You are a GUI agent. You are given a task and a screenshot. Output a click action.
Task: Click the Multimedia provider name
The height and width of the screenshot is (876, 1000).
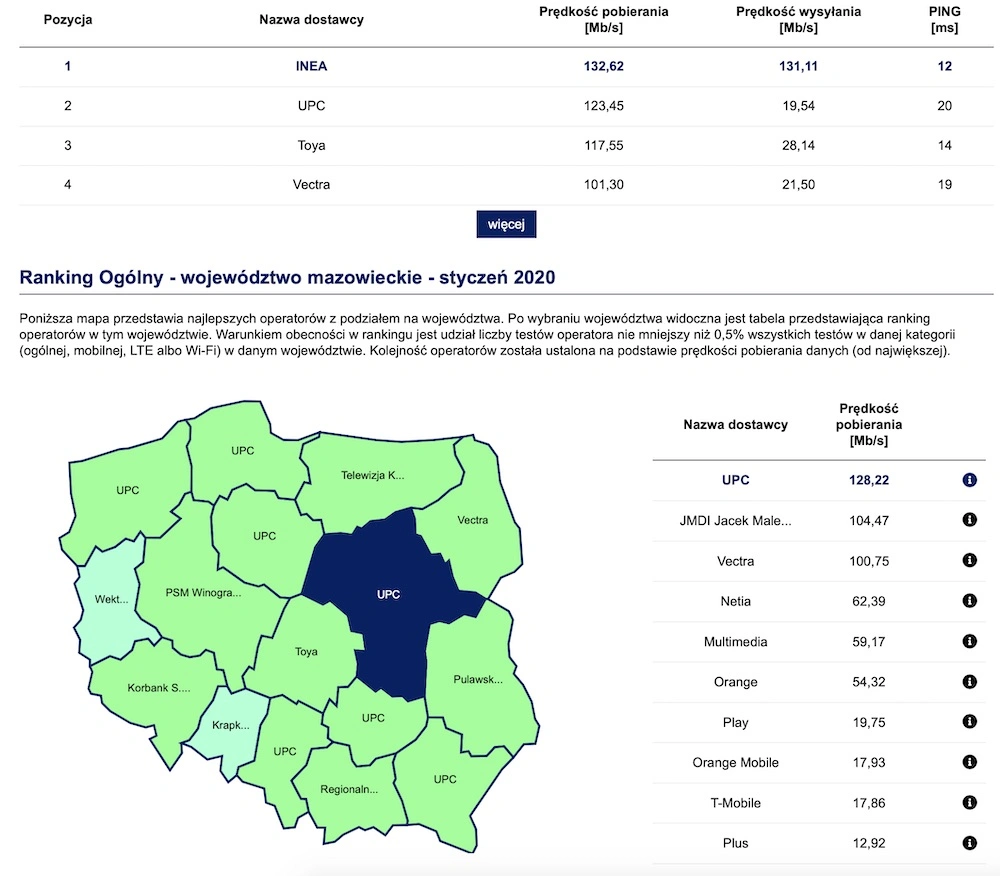click(735, 642)
